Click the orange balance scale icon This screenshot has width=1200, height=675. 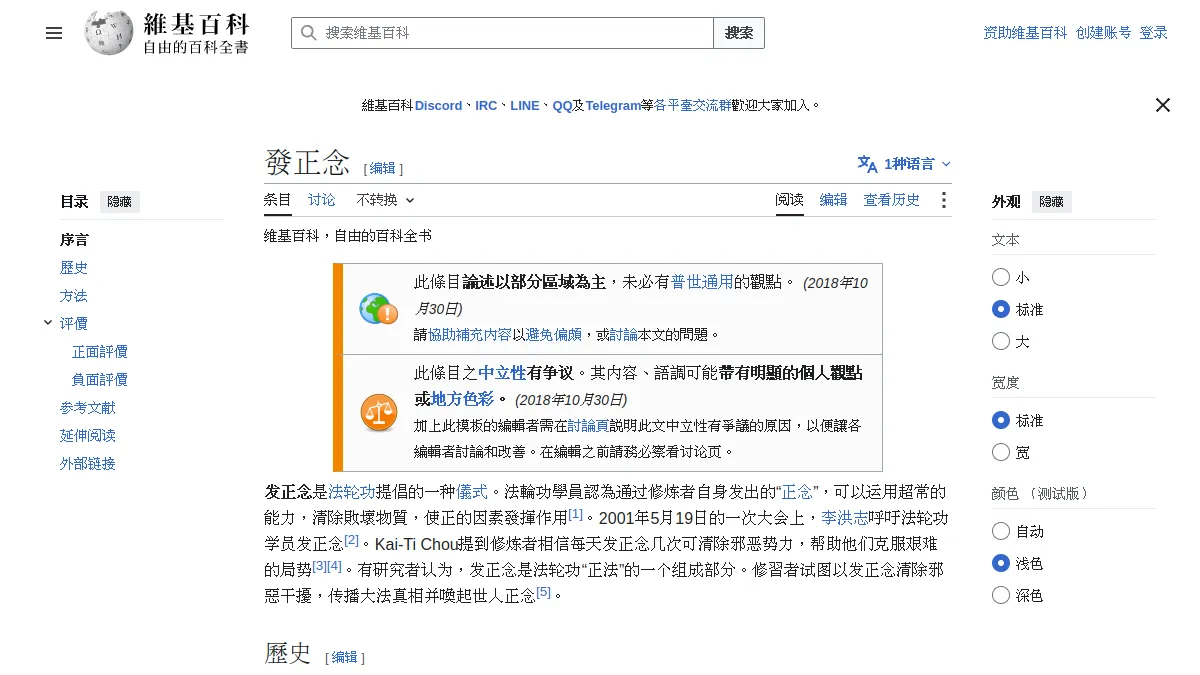point(378,412)
